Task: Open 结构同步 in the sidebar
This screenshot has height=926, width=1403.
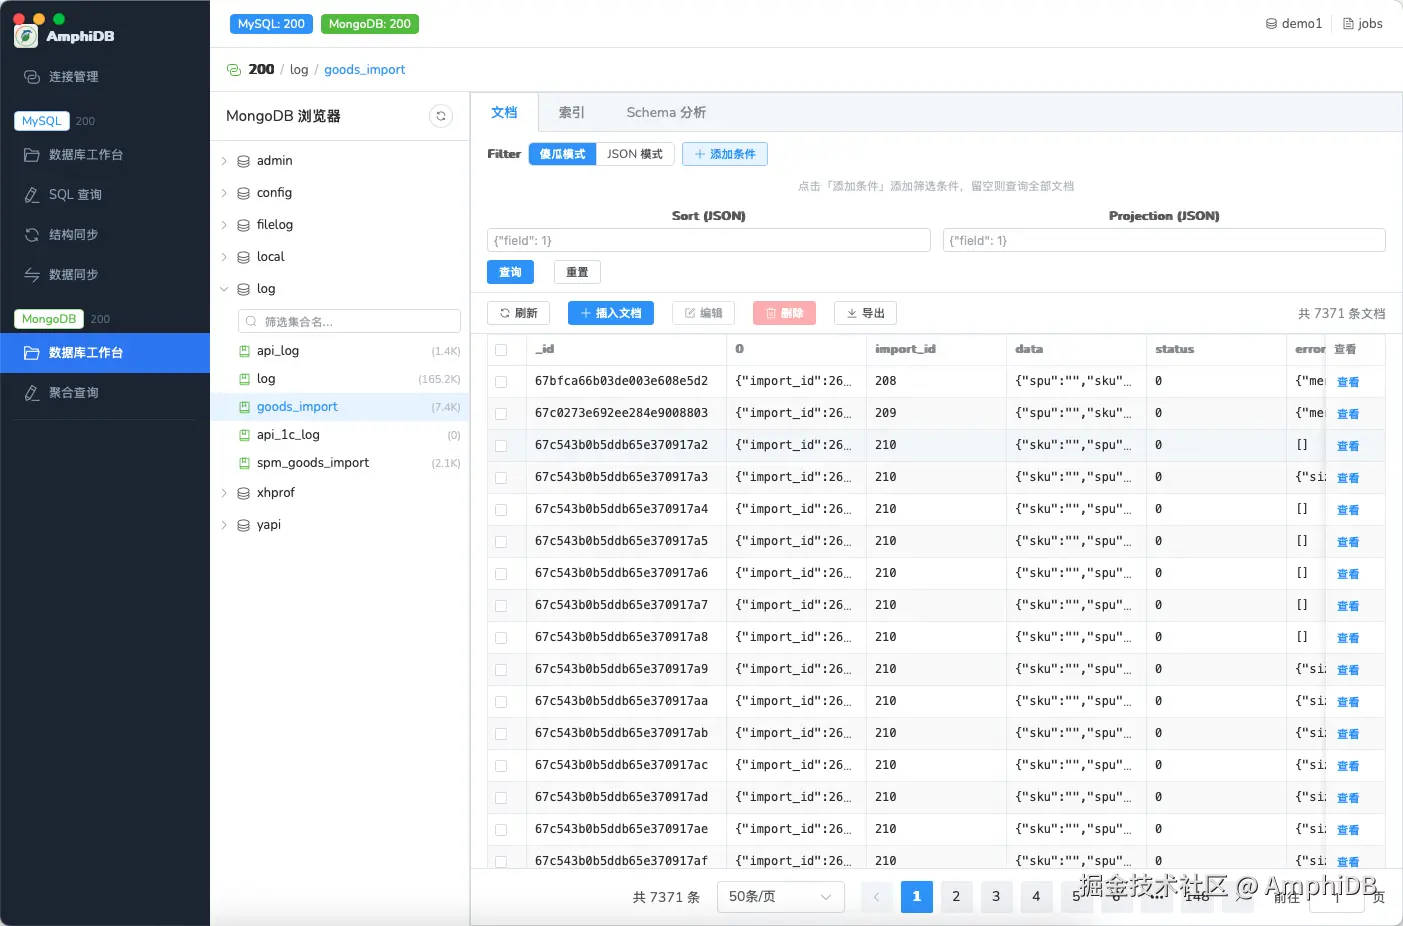Action: click(x=105, y=235)
